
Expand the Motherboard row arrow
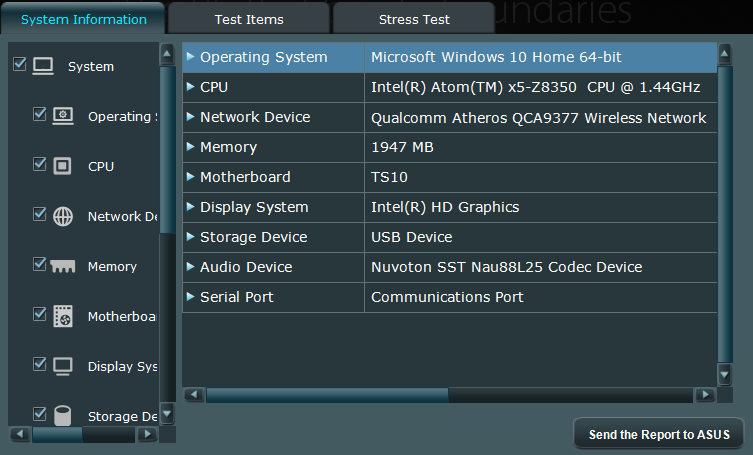(190, 177)
